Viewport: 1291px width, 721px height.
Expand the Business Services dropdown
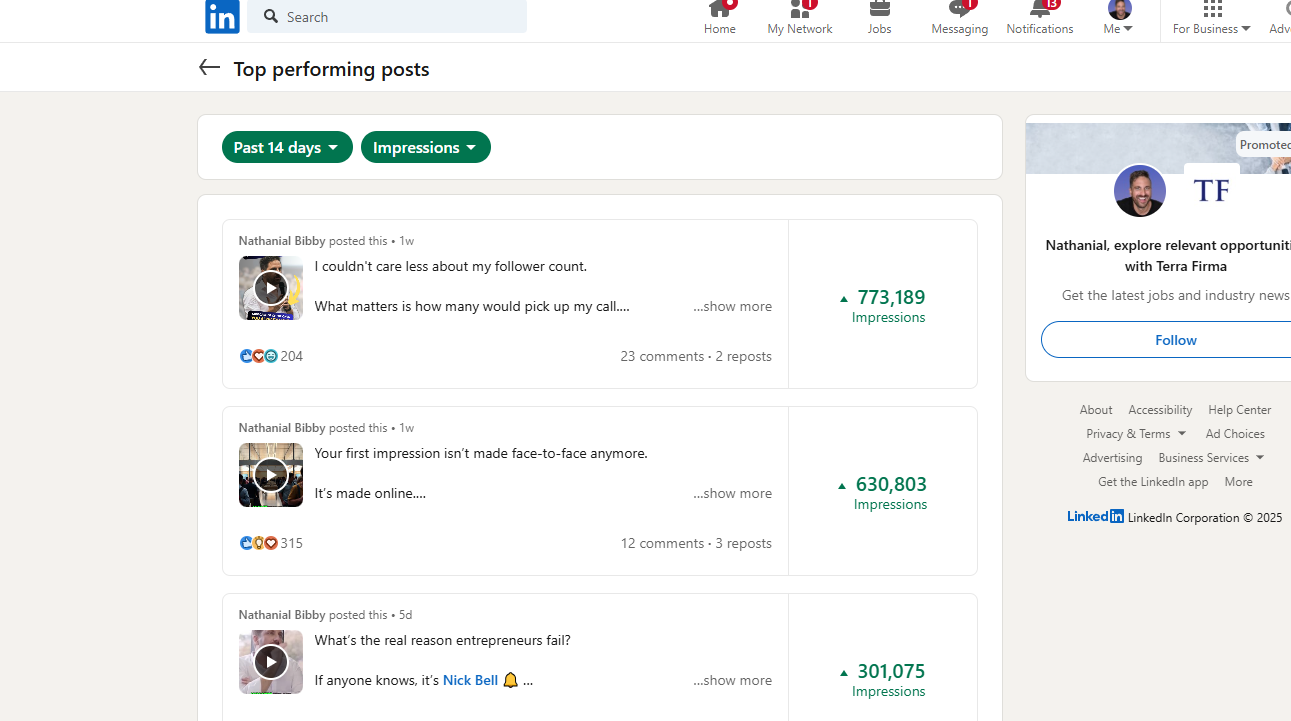point(1211,458)
